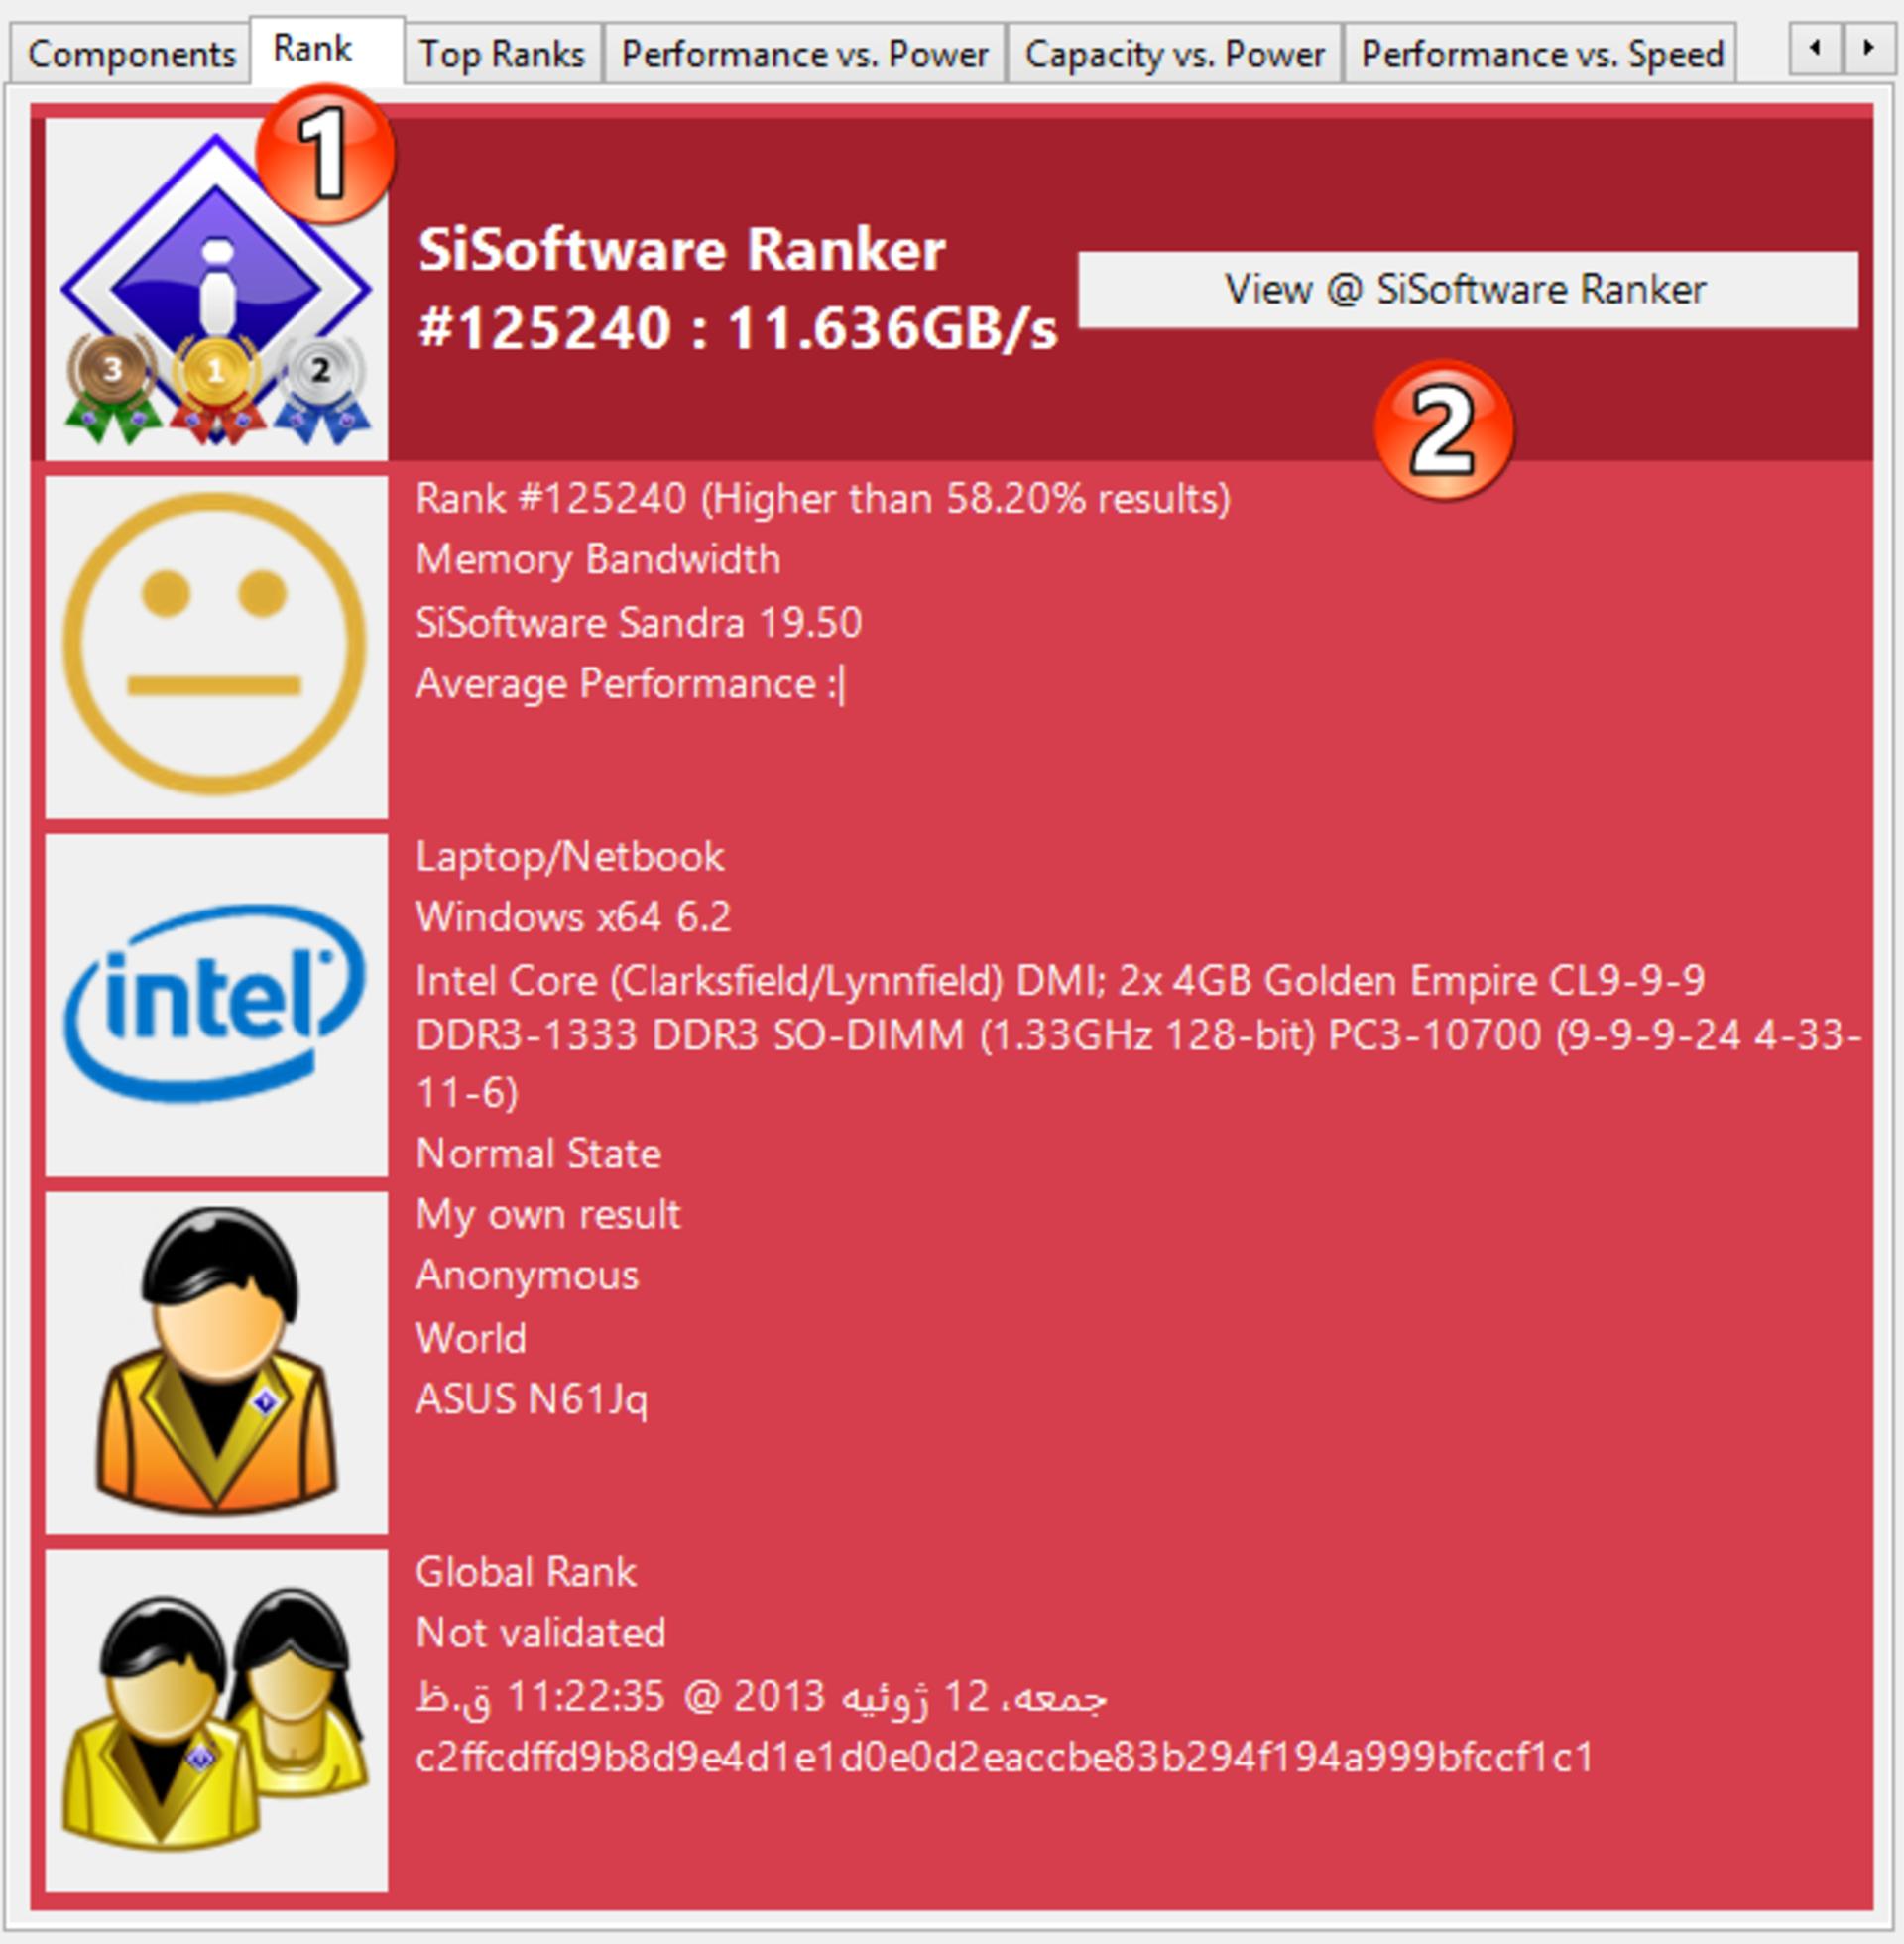Click the SiSoftware Sandra logo icon
The height and width of the screenshot is (1944, 1904).
[x=216, y=289]
